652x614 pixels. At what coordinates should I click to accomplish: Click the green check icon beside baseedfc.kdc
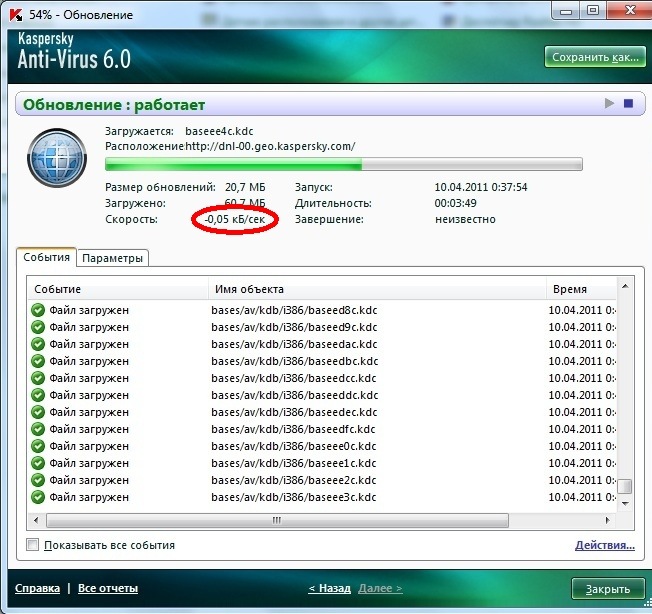38,429
